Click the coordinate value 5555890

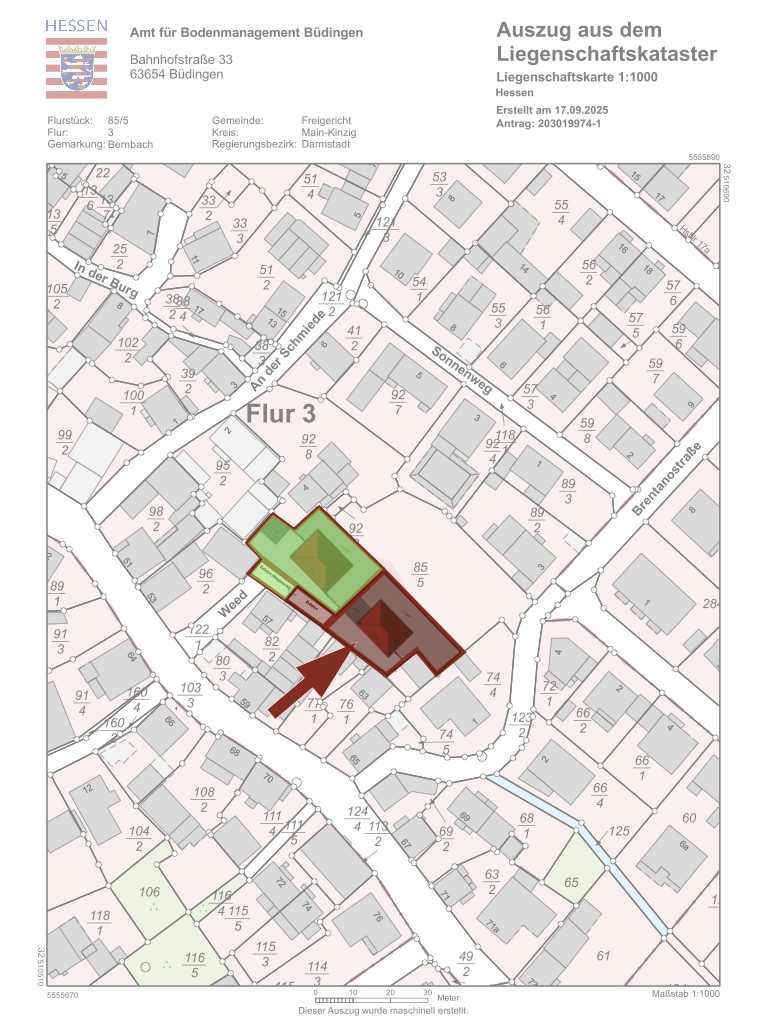tap(704, 157)
